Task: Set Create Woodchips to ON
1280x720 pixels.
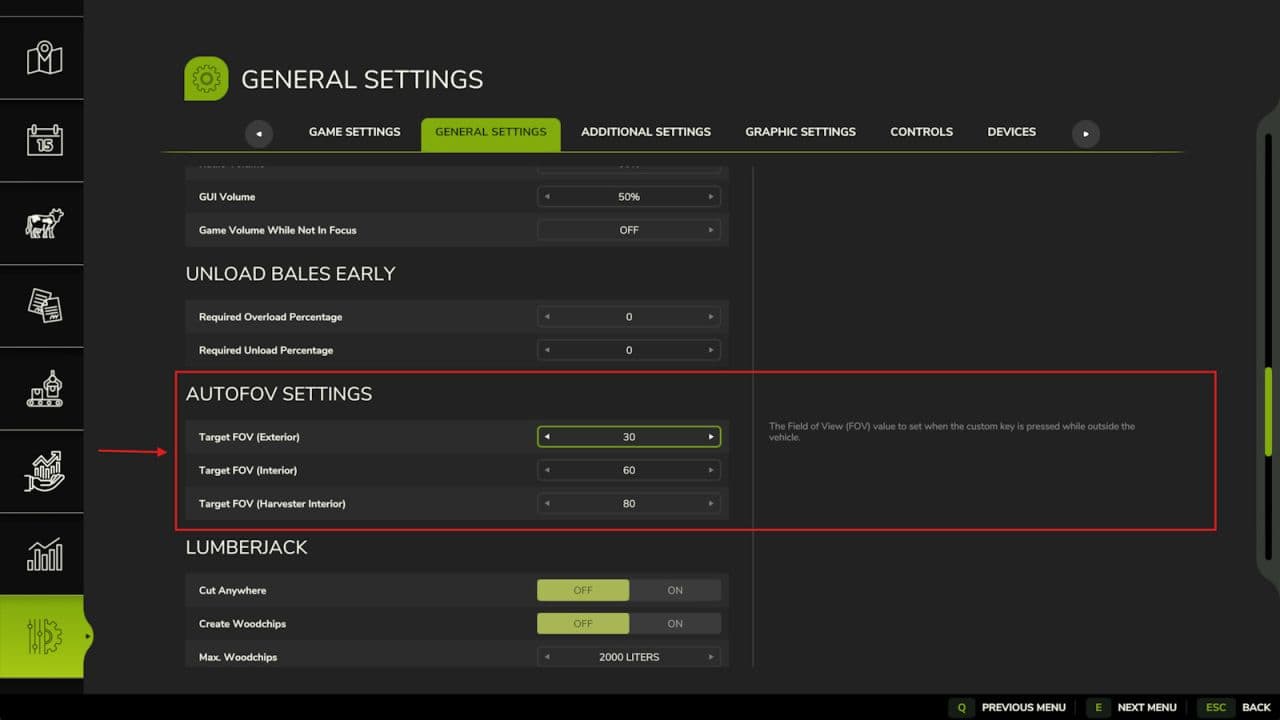Action: click(x=675, y=624)
